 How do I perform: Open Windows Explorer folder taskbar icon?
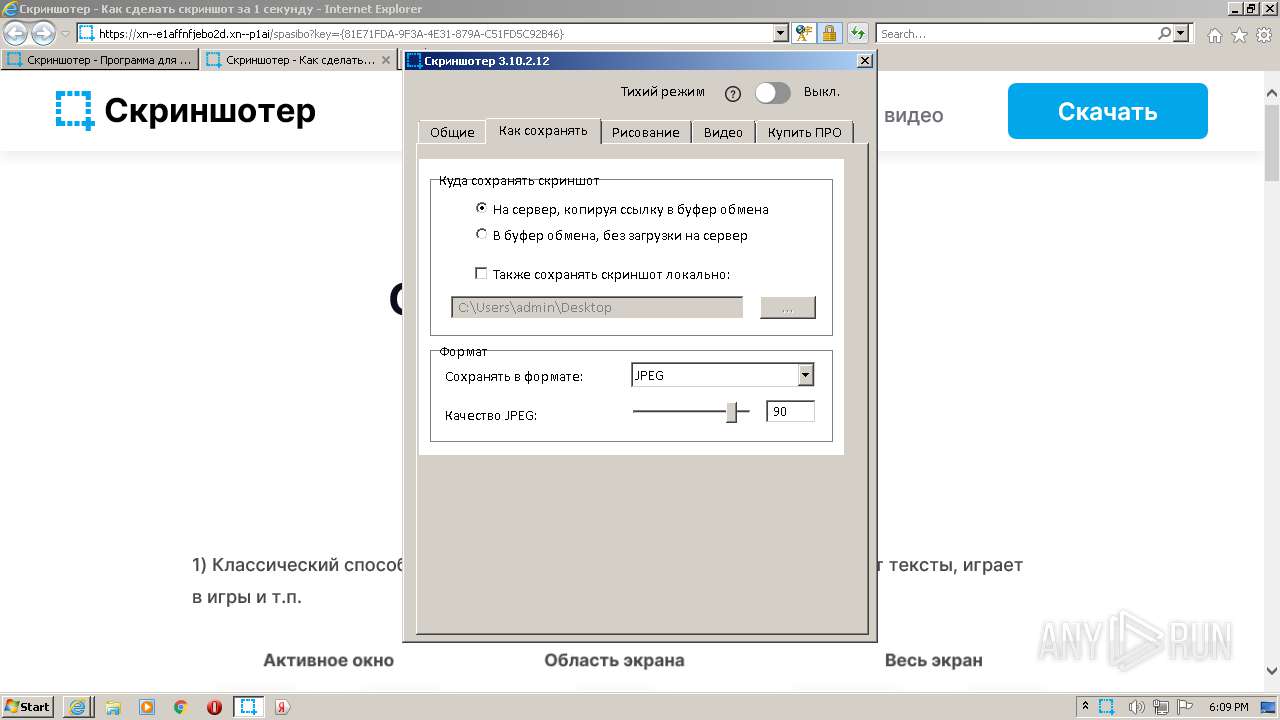[x=113, y=707]
